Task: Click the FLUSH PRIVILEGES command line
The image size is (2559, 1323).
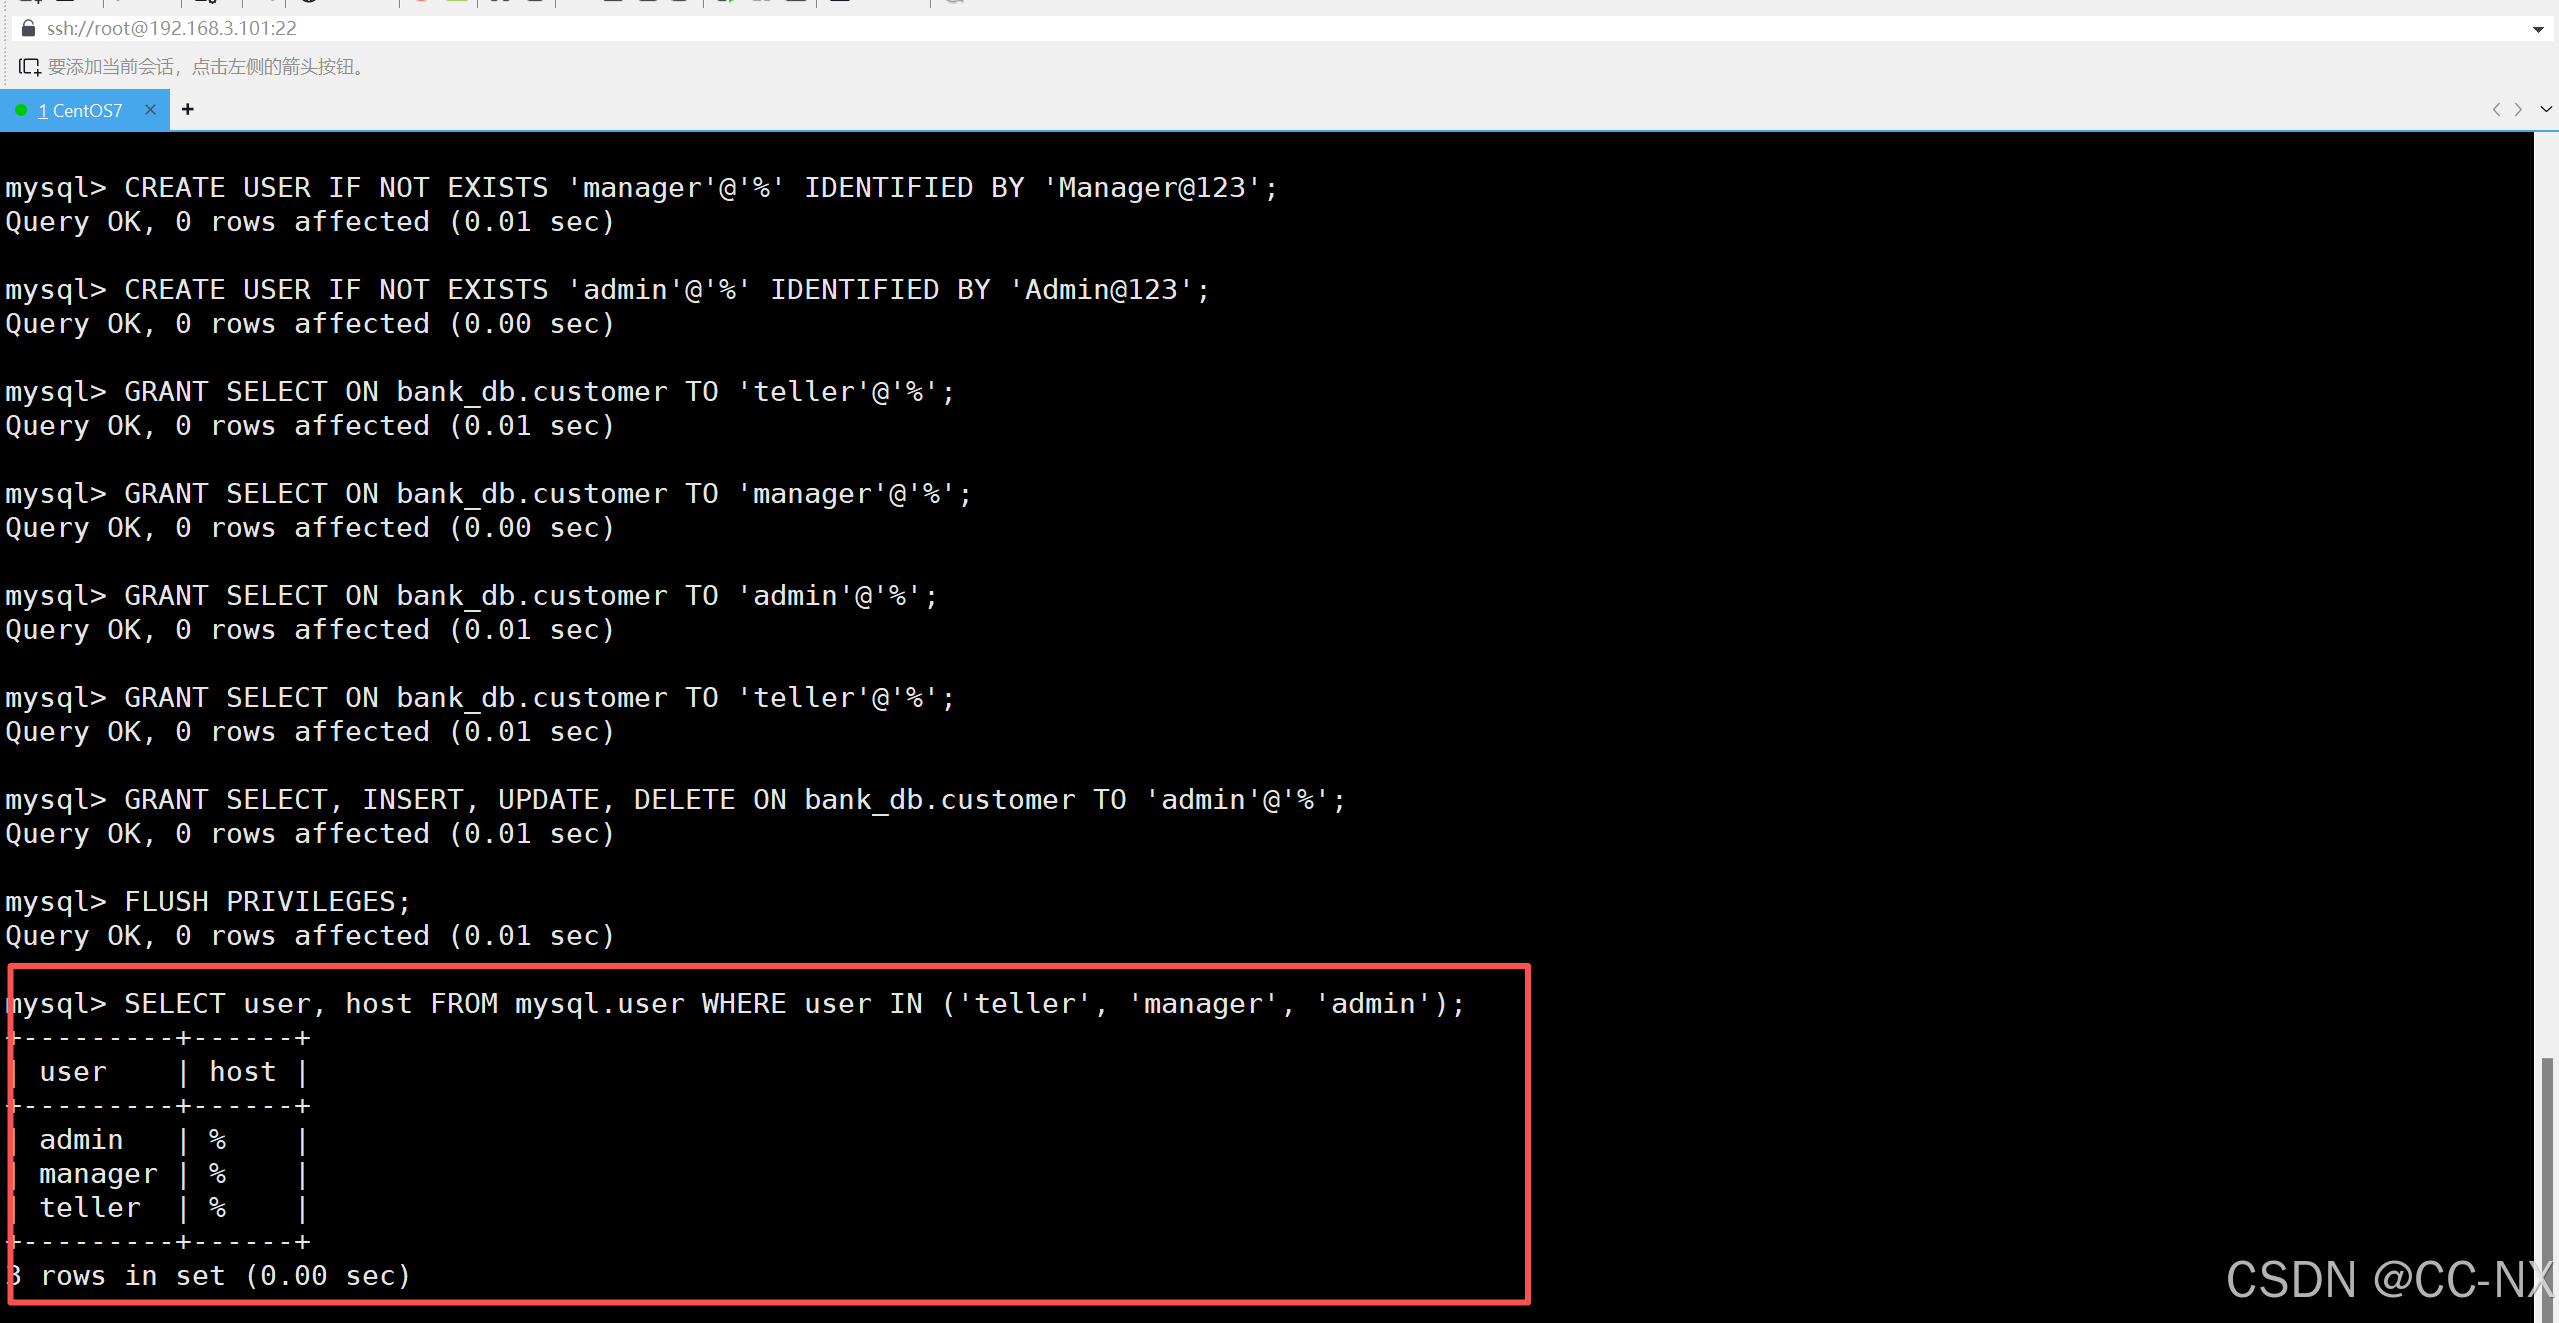Action: click(x=267, y=901)
